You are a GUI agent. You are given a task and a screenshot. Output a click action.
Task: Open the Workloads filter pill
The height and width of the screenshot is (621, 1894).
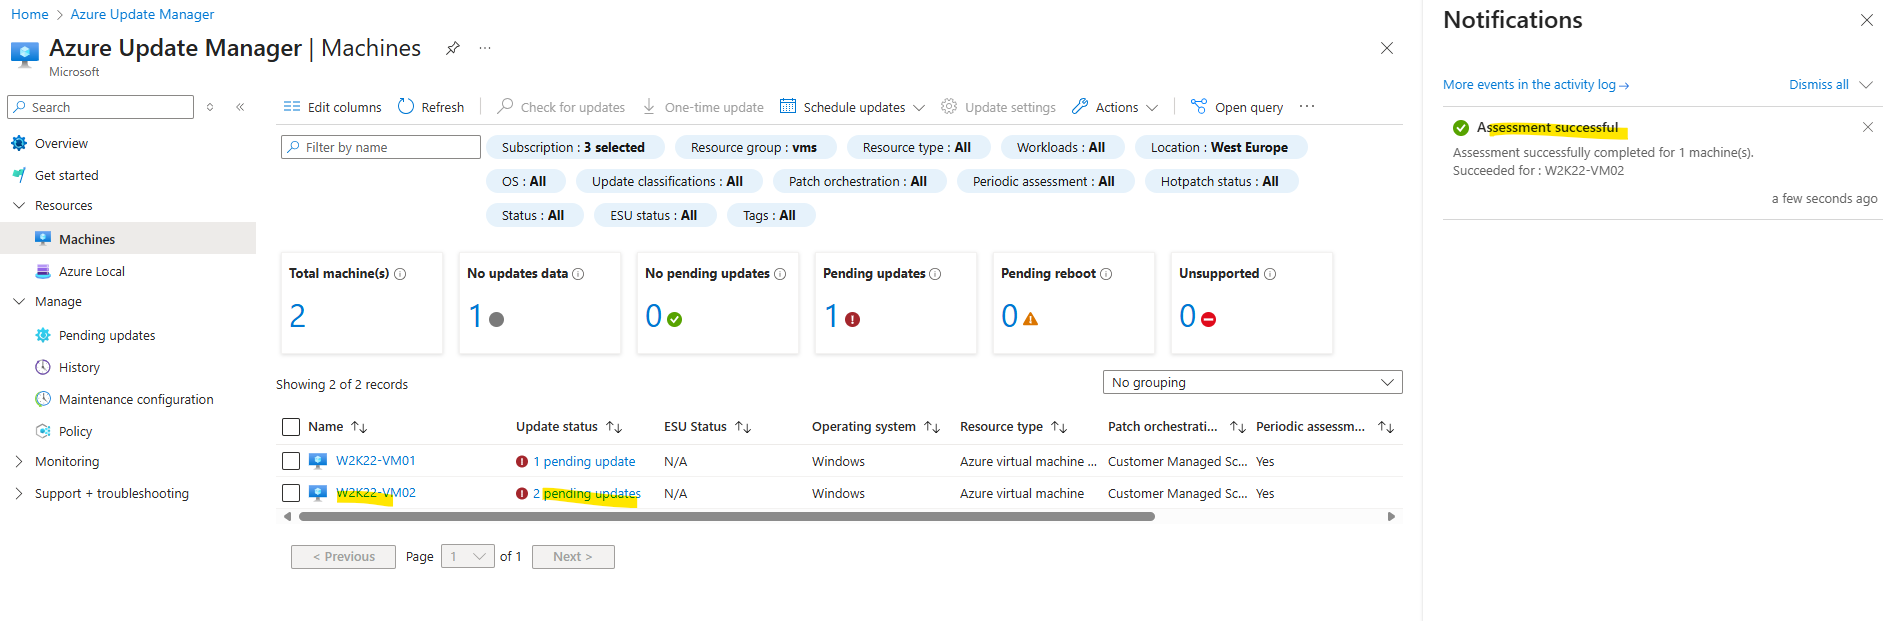pyautogui.click(x=1061, y=147)
